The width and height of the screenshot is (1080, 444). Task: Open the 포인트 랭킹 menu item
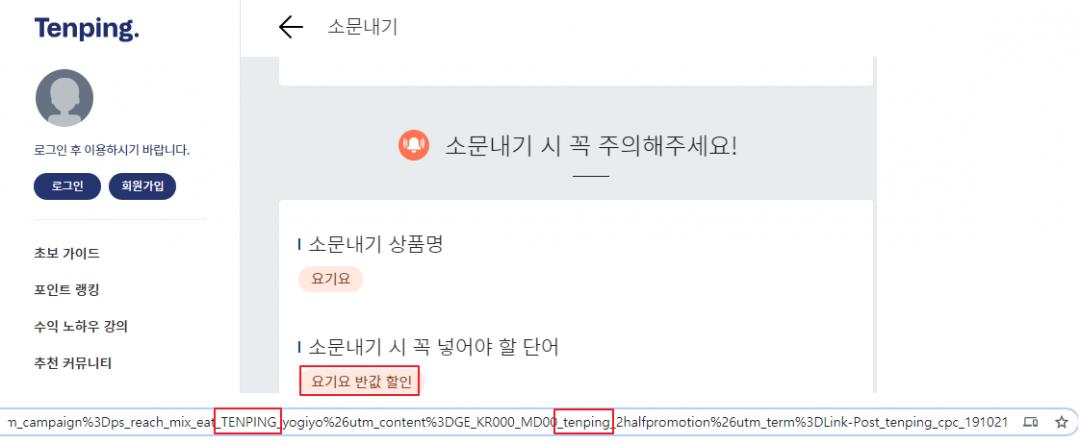click(67, 290)
